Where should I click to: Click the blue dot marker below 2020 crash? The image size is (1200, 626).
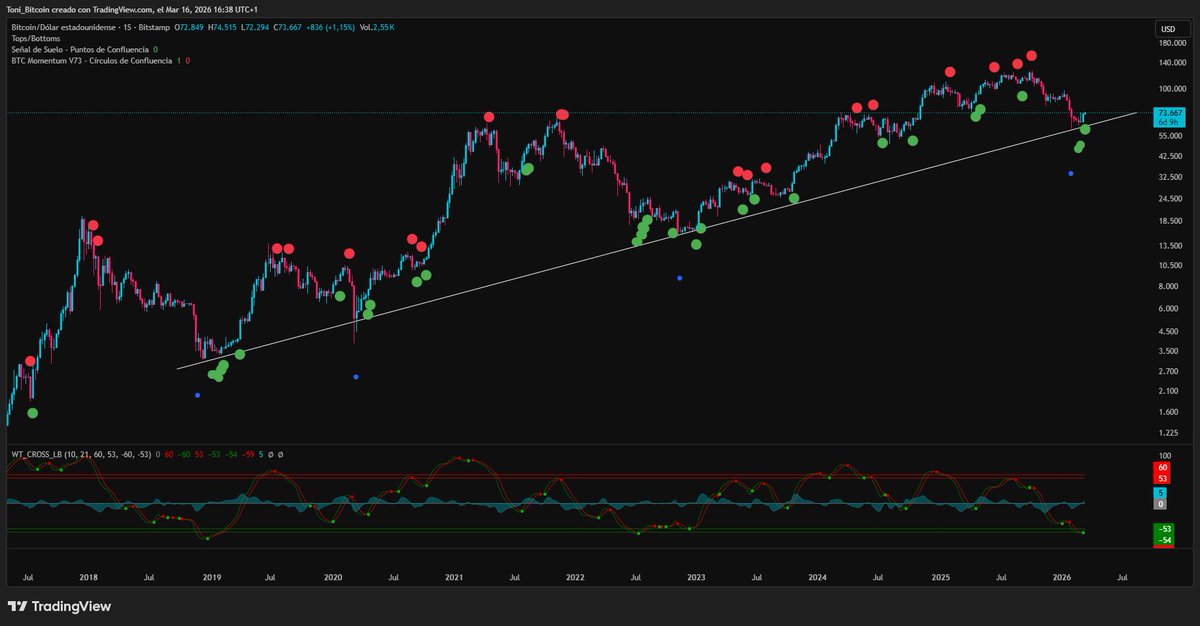[357, 377]
